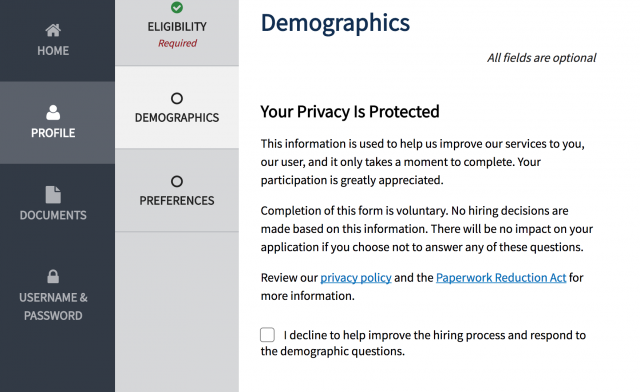The height and width of the screenshot is (392, 640).
Task: Open the privacy policy link
Action: pyautogui.click(x=356, y=278)
